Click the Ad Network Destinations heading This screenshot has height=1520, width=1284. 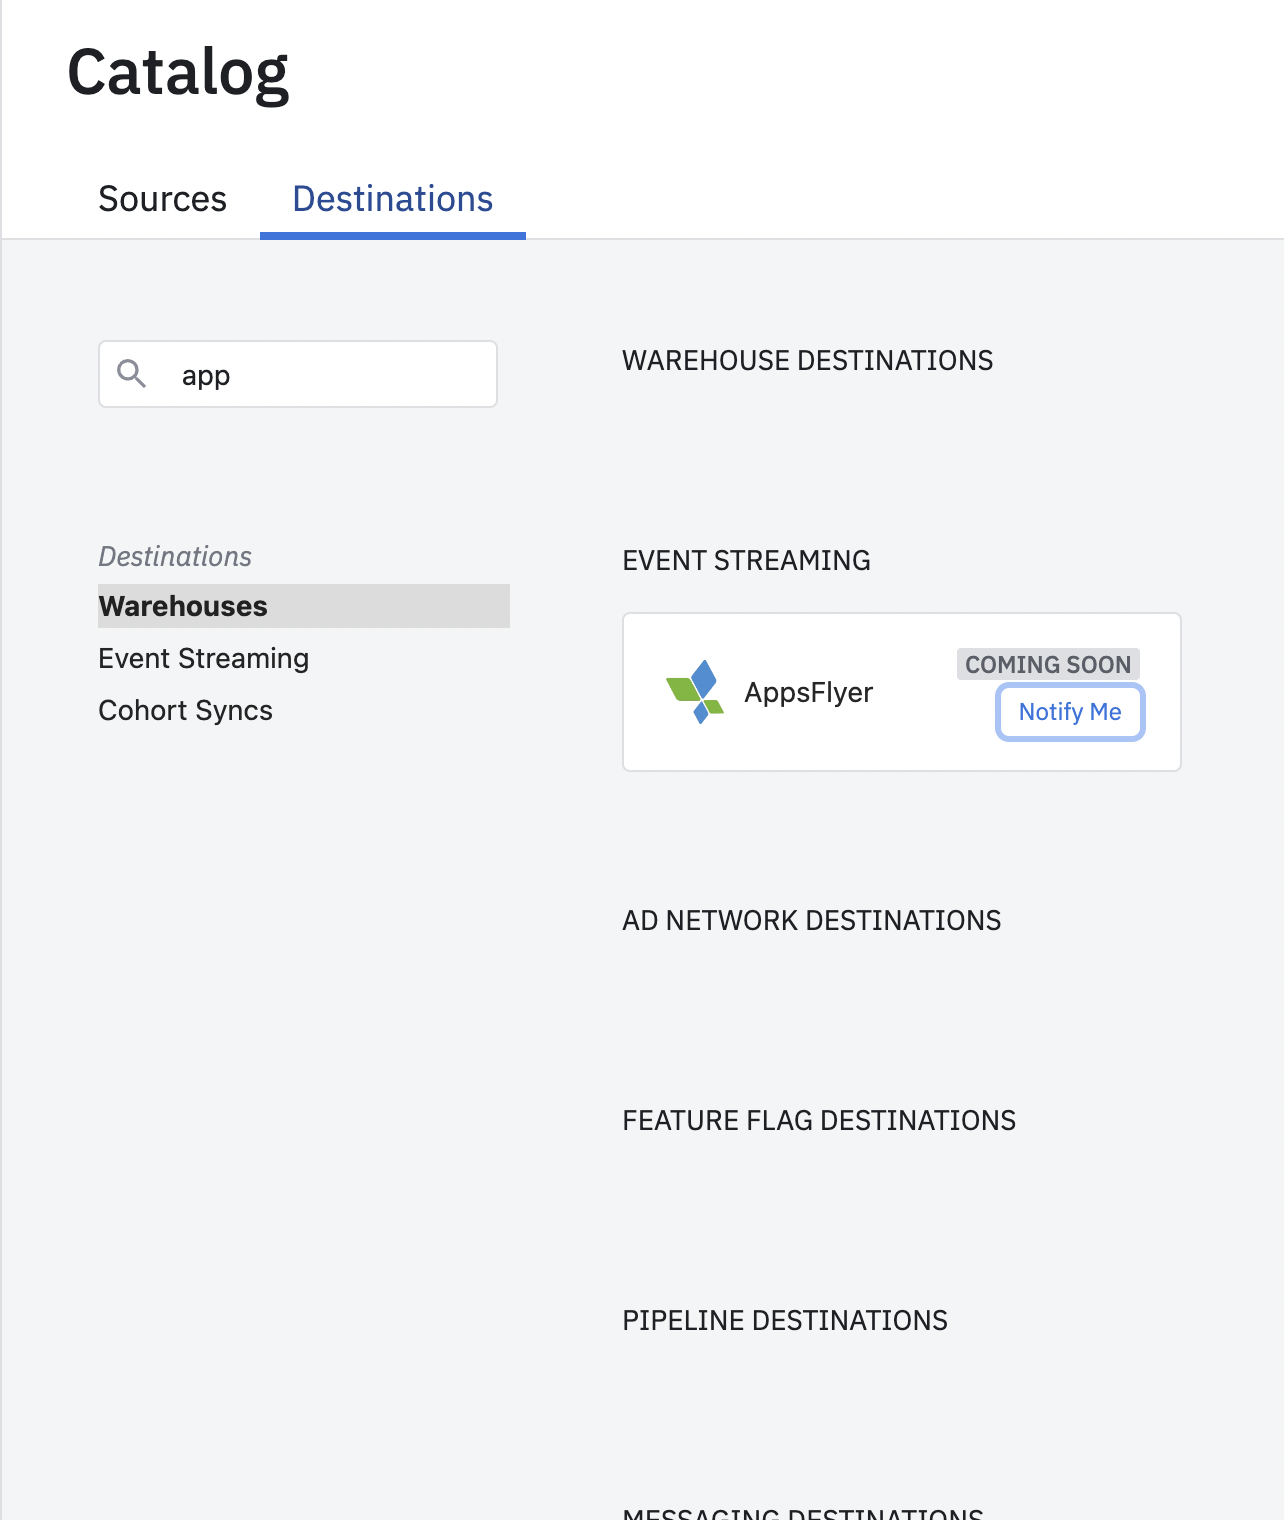coord(811,920)
